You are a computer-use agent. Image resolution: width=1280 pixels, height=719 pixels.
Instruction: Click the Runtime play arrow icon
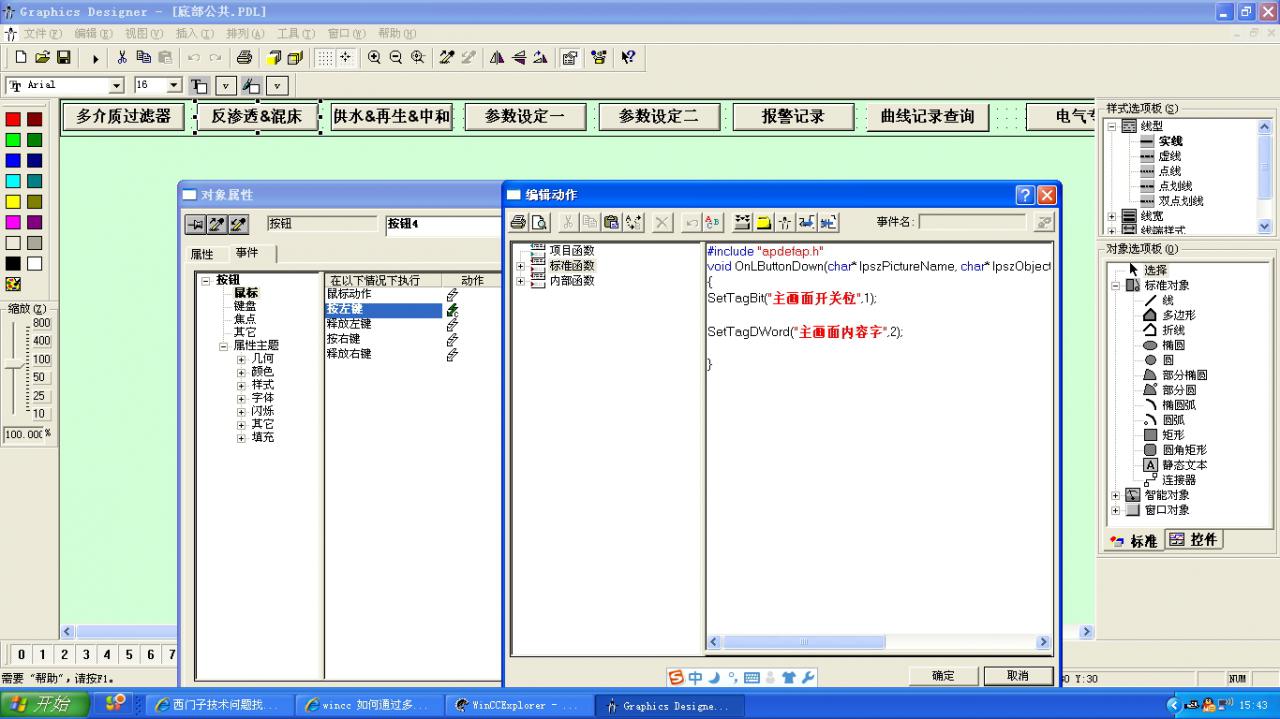pos(96,58)
